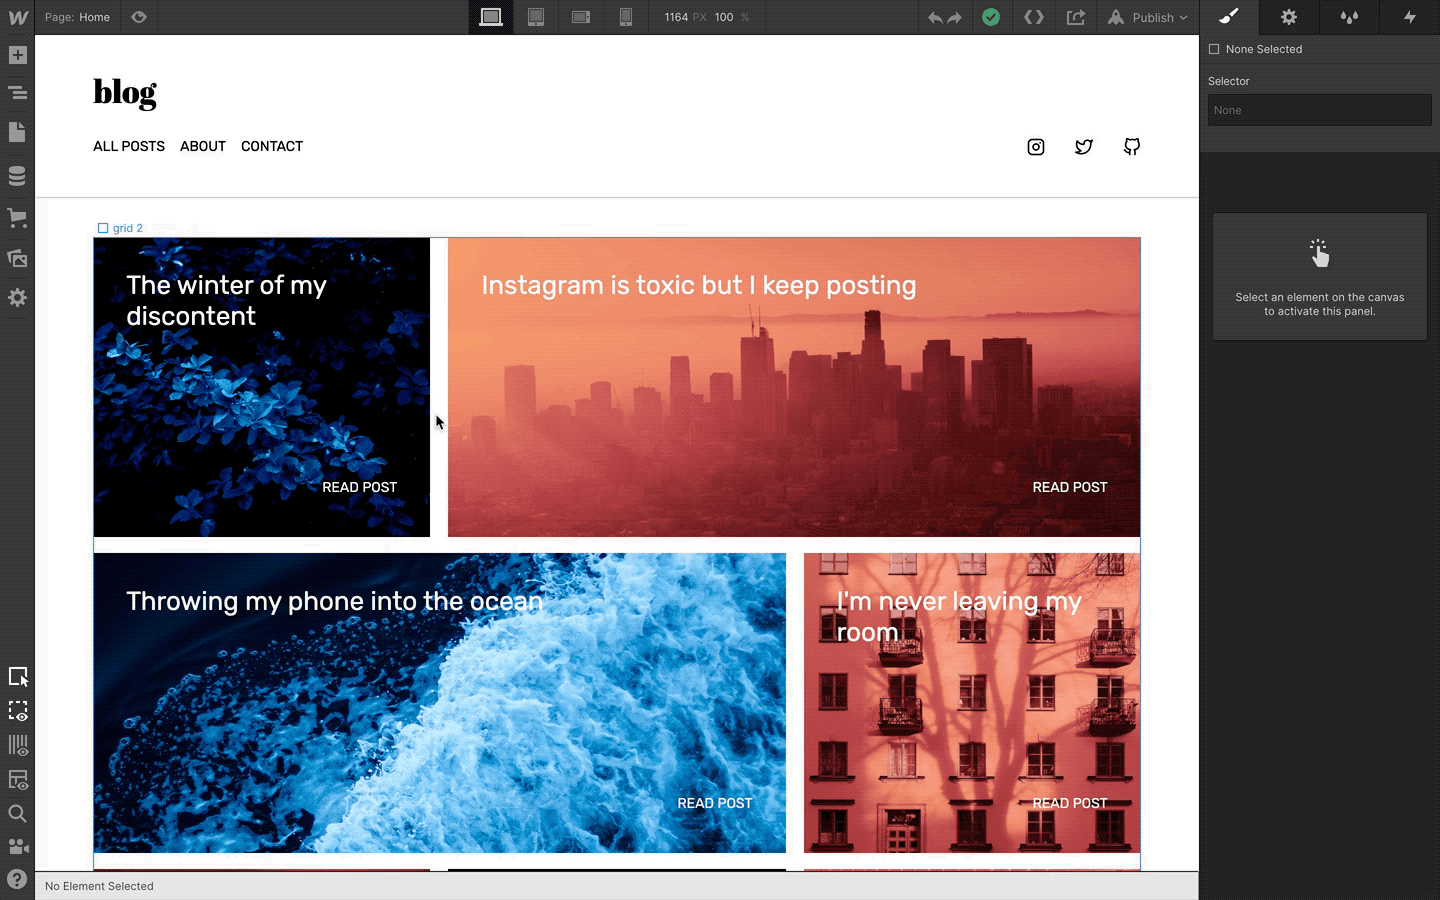Open the Ecommerce panel

point(17,218)
